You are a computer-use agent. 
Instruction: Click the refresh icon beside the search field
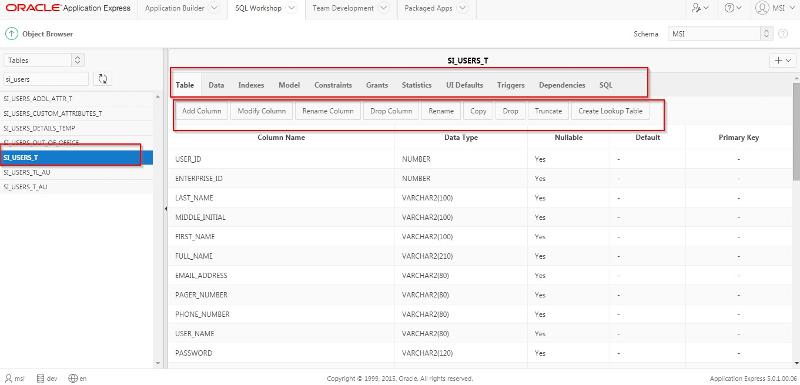point(103,79)
